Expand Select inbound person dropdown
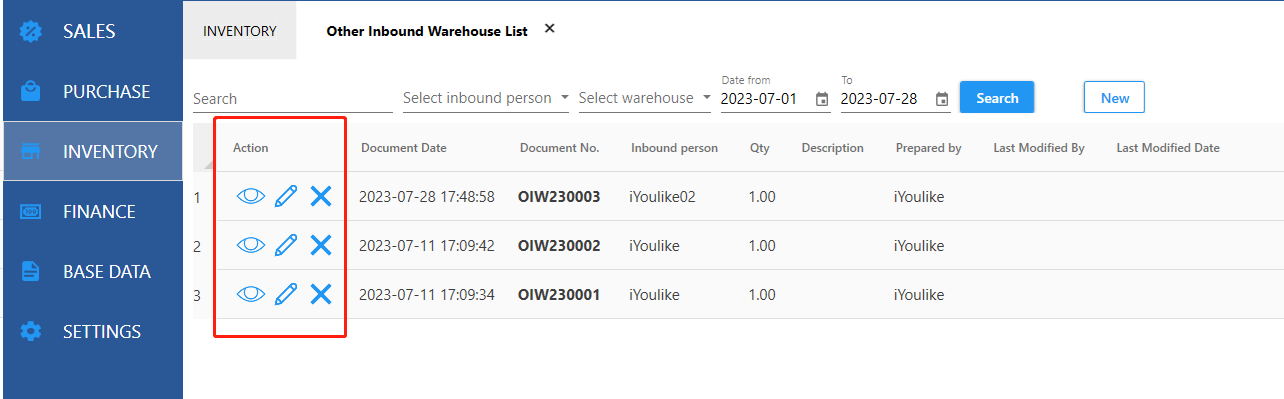The width and height of the screenshot is (1284, 399). tap(565, 98)
